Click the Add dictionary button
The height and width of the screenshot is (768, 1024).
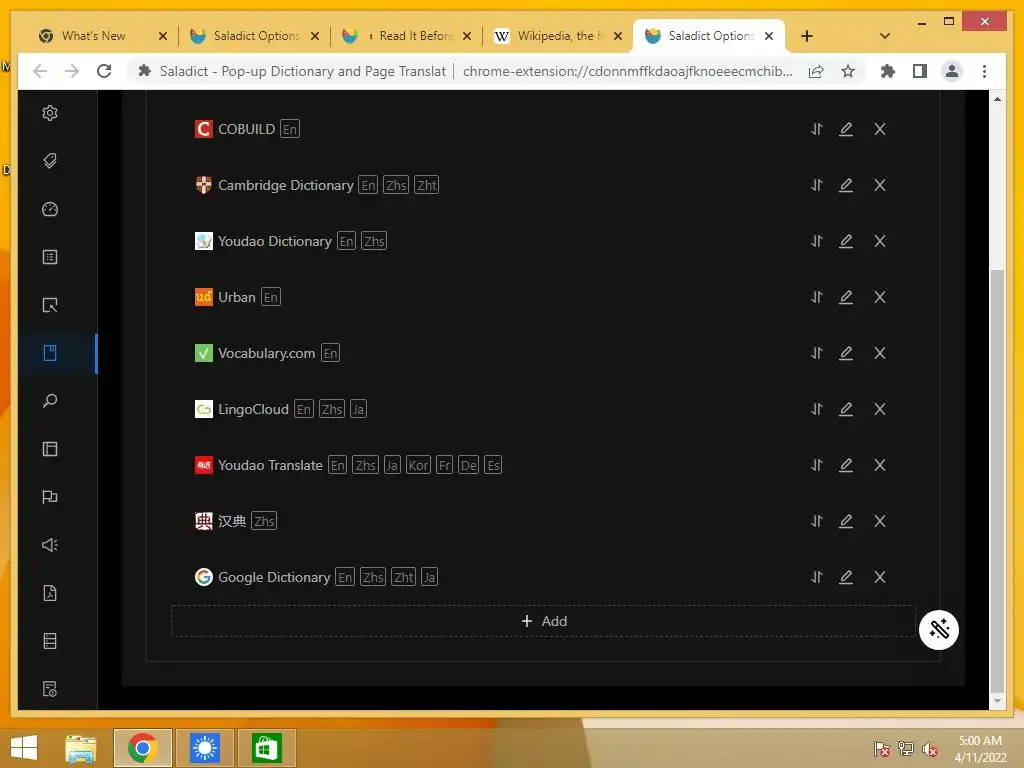(543, 621)
